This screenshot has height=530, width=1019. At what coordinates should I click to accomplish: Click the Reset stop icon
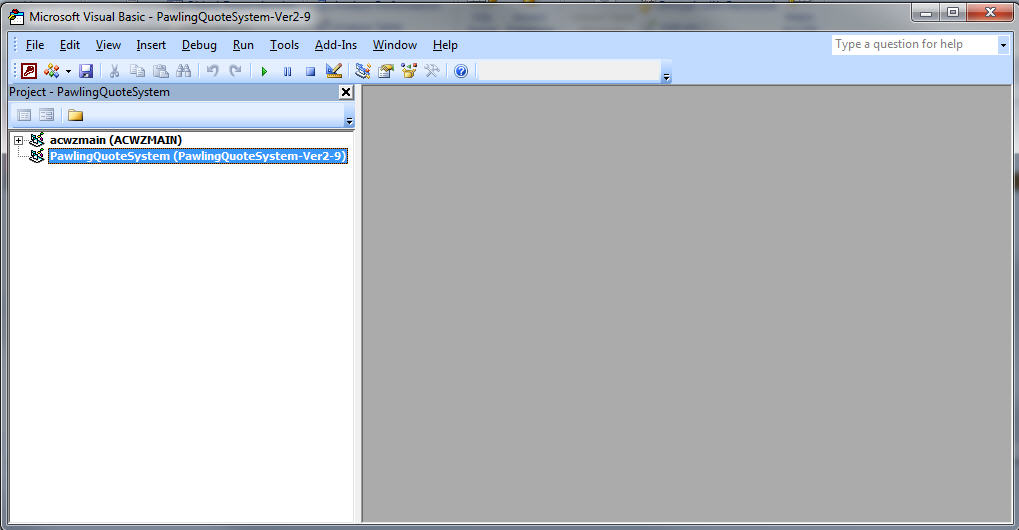[x=311, y=71]
